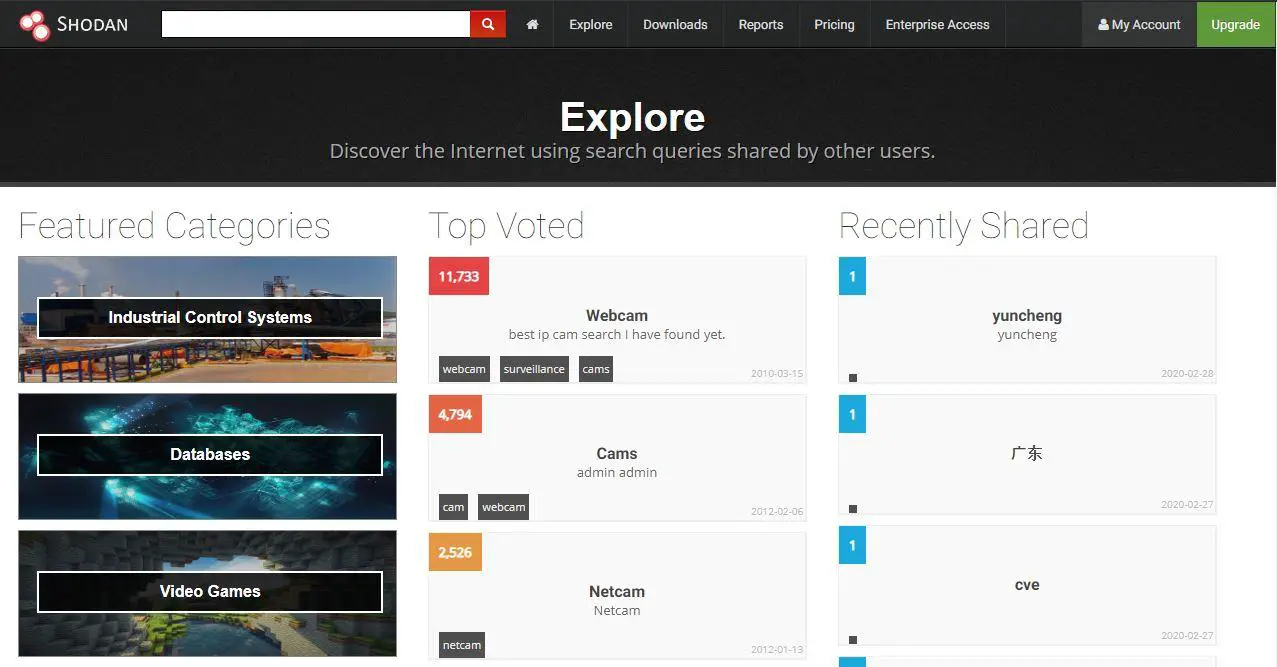Open the Databases category
Image resolution: width=1277 pixels, height=667 pixels.
coord(208,456)
